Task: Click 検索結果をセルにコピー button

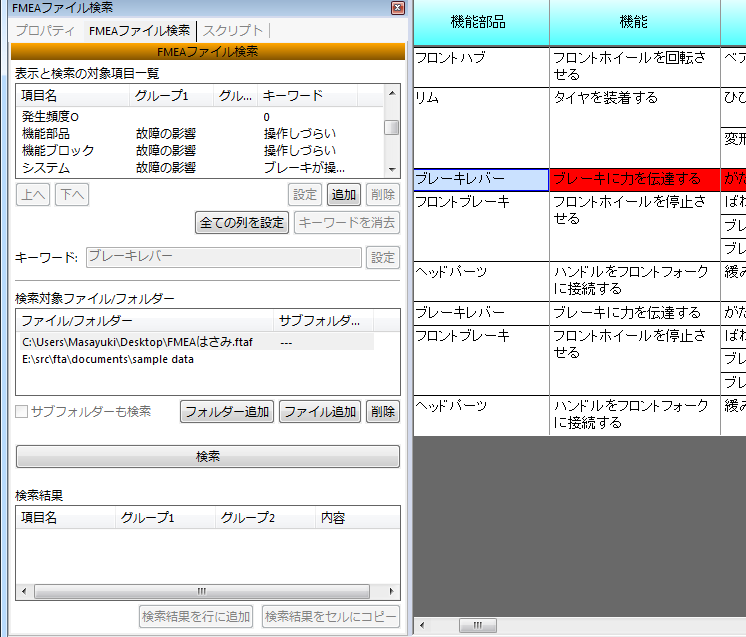Action: coord(331,617)
